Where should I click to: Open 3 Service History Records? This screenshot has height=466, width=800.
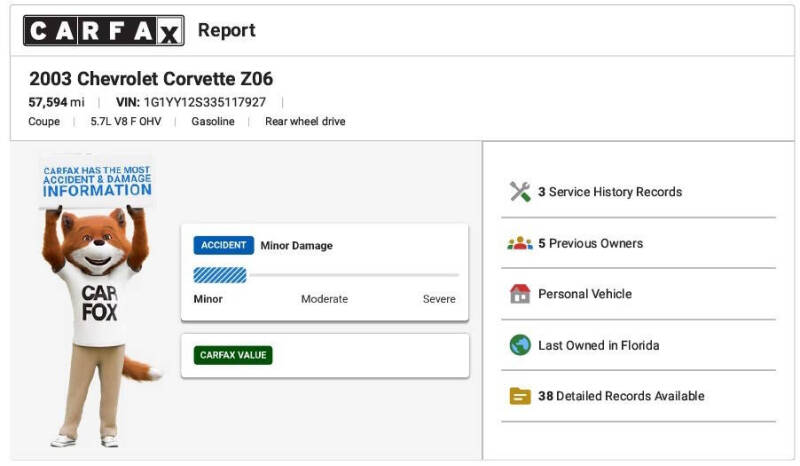coord(610,192)
